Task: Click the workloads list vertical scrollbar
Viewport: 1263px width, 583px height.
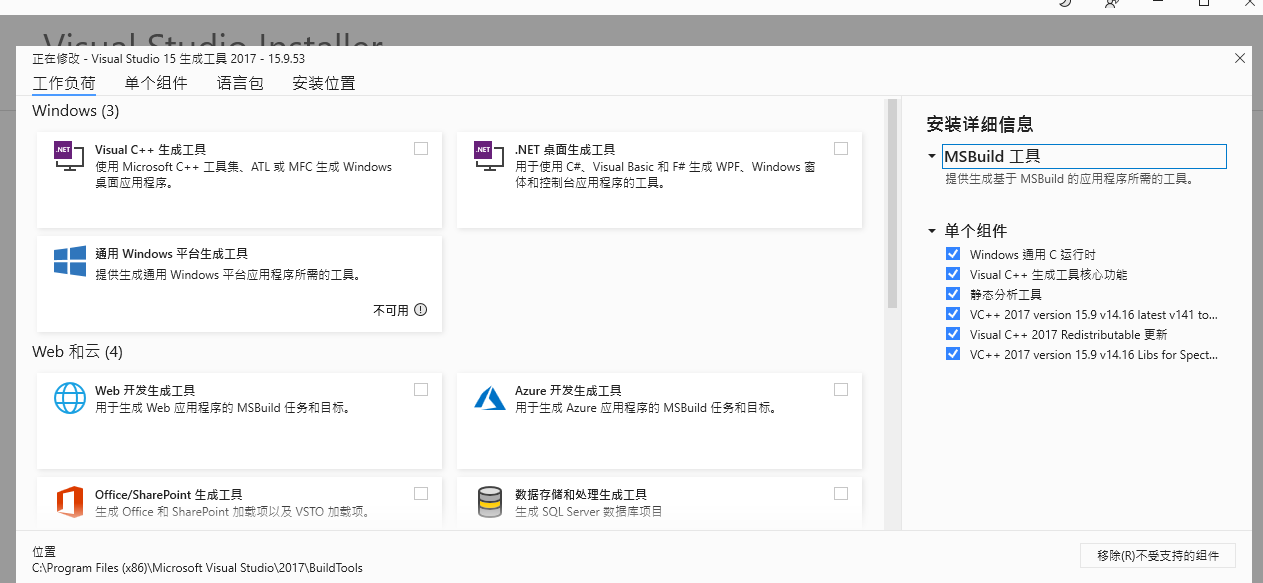Action: click(892, 204)
